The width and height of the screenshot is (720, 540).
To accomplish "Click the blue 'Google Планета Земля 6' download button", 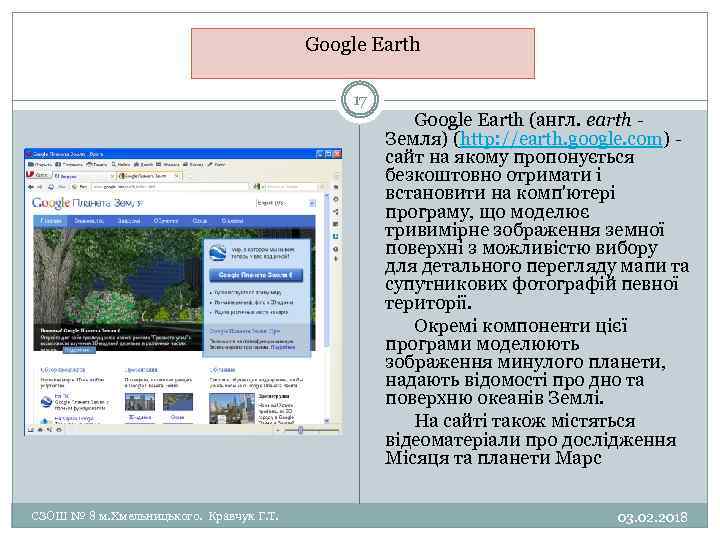I will click(x=256, y=275).
